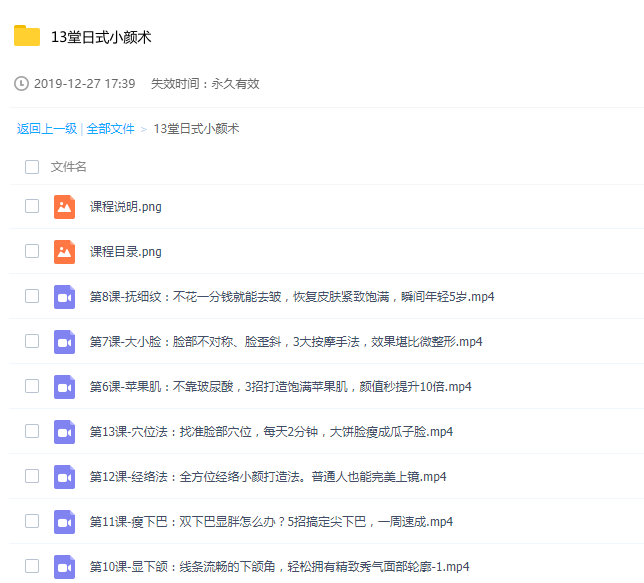Viewport: 644px width, 583px height.
Task: Click the video icon for 第13课-穴位法
Action: pyautogui.click(x=64, y=432)
